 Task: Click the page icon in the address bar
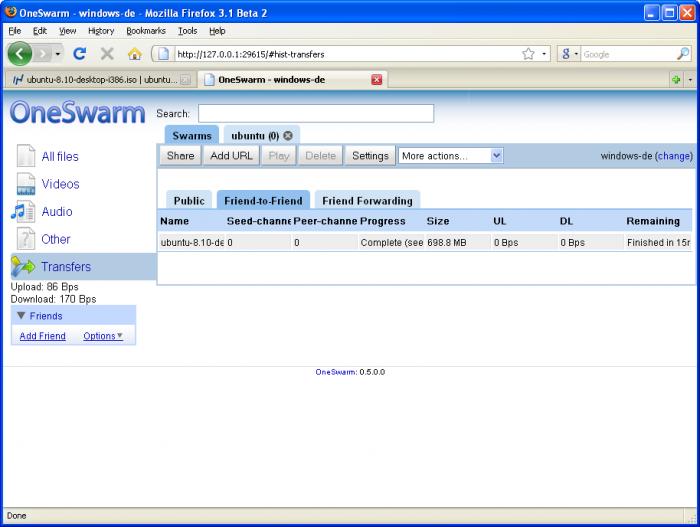(163, 54)
